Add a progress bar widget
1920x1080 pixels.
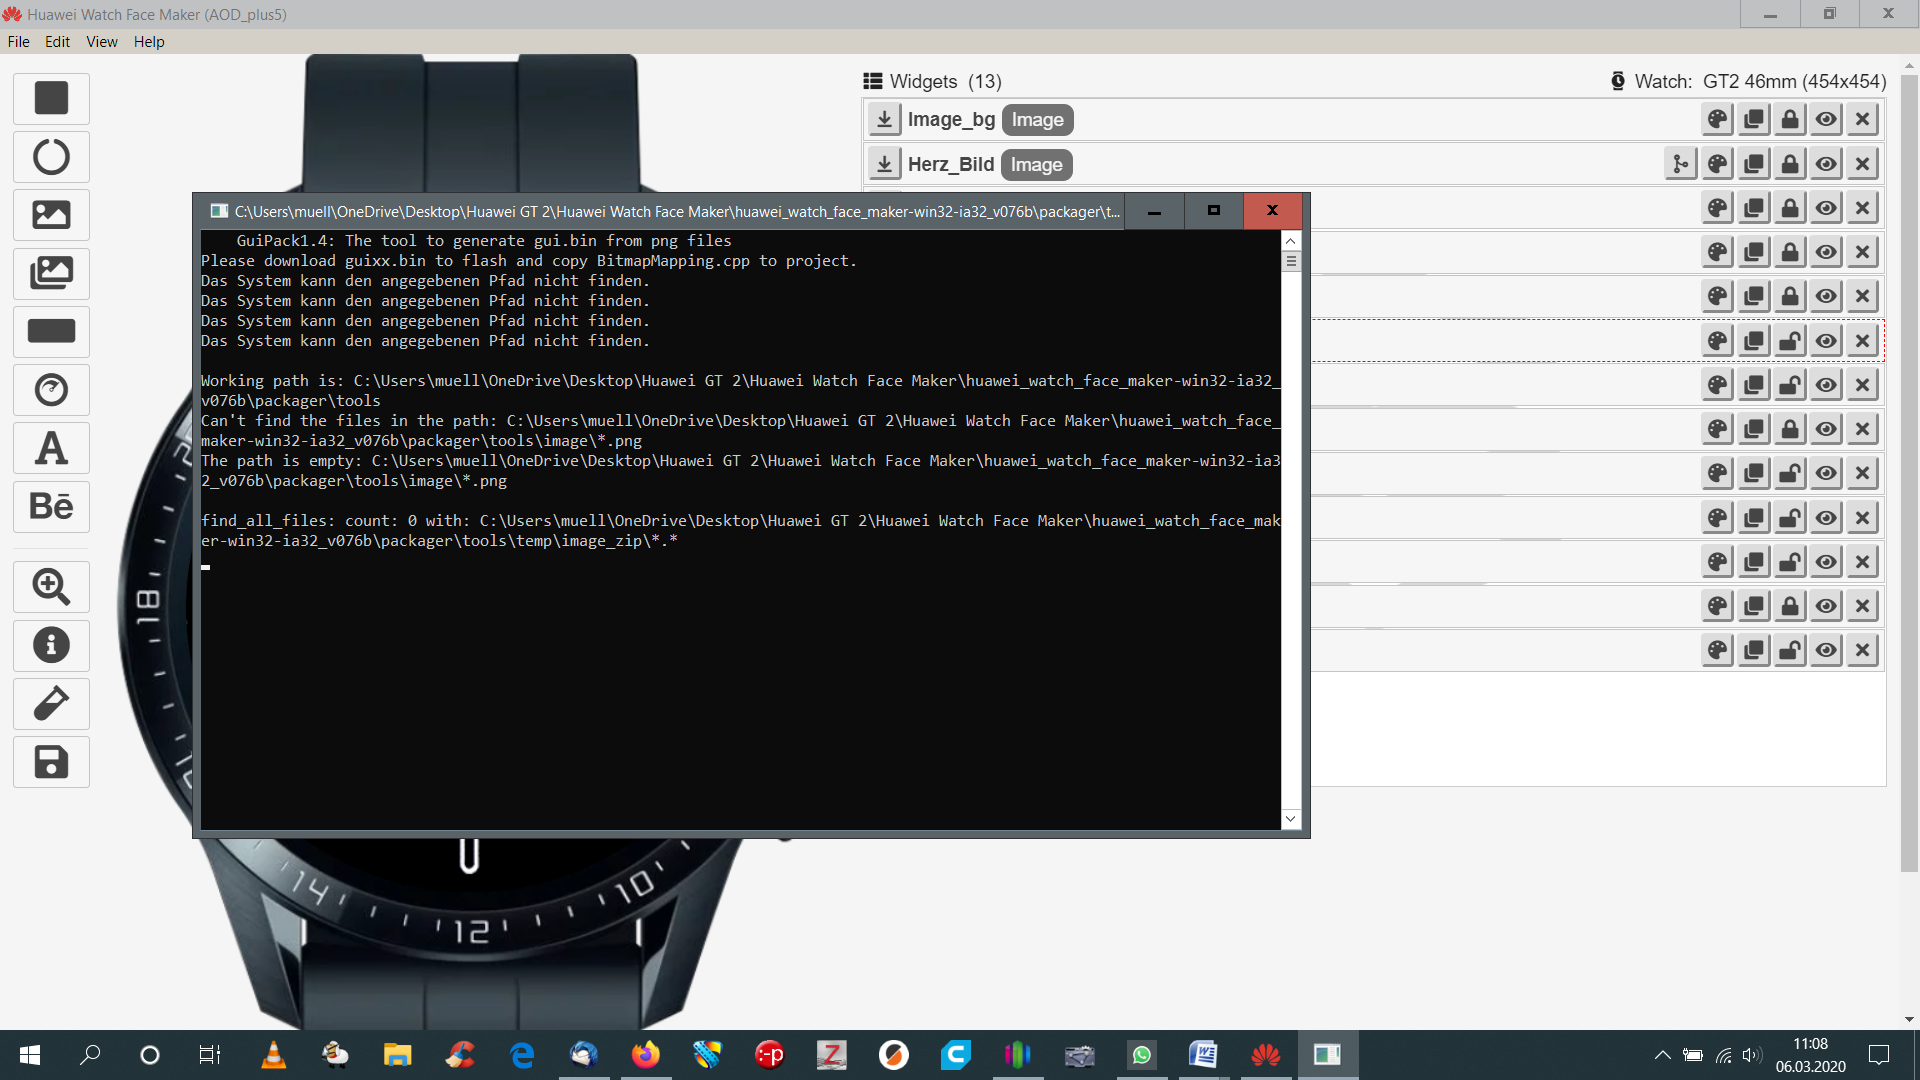point(51,331)
